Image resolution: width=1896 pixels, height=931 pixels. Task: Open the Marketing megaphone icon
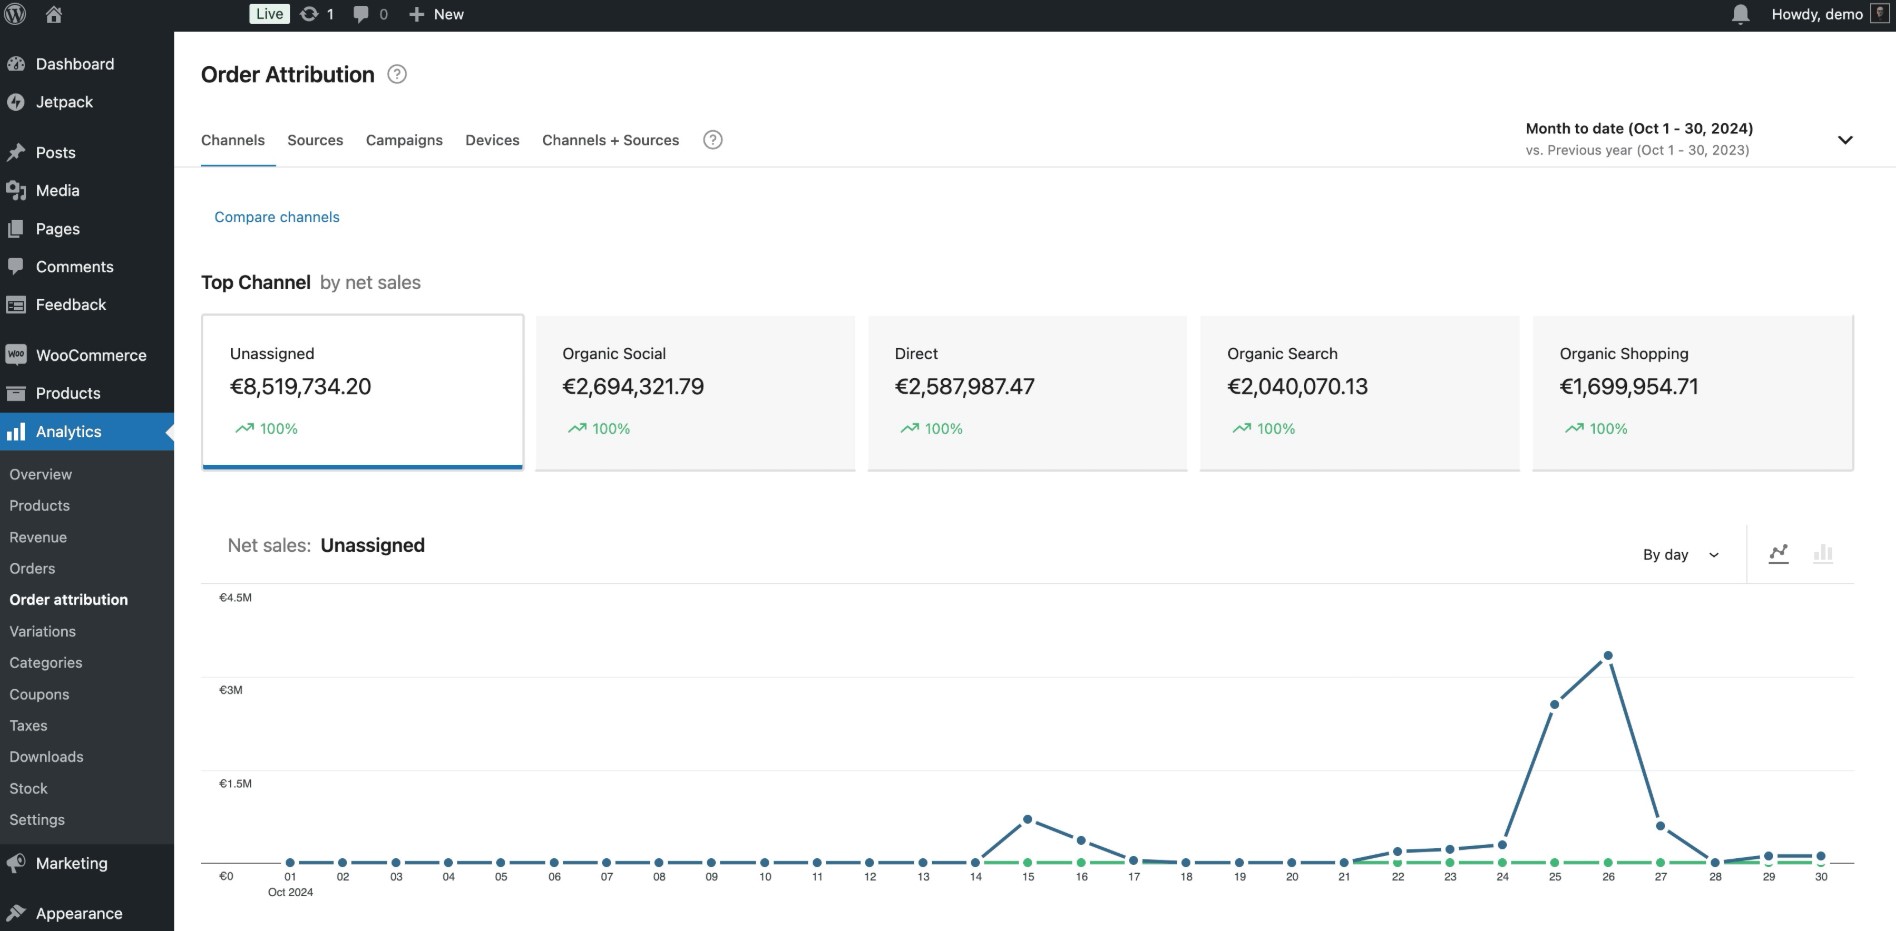[16, 863]
